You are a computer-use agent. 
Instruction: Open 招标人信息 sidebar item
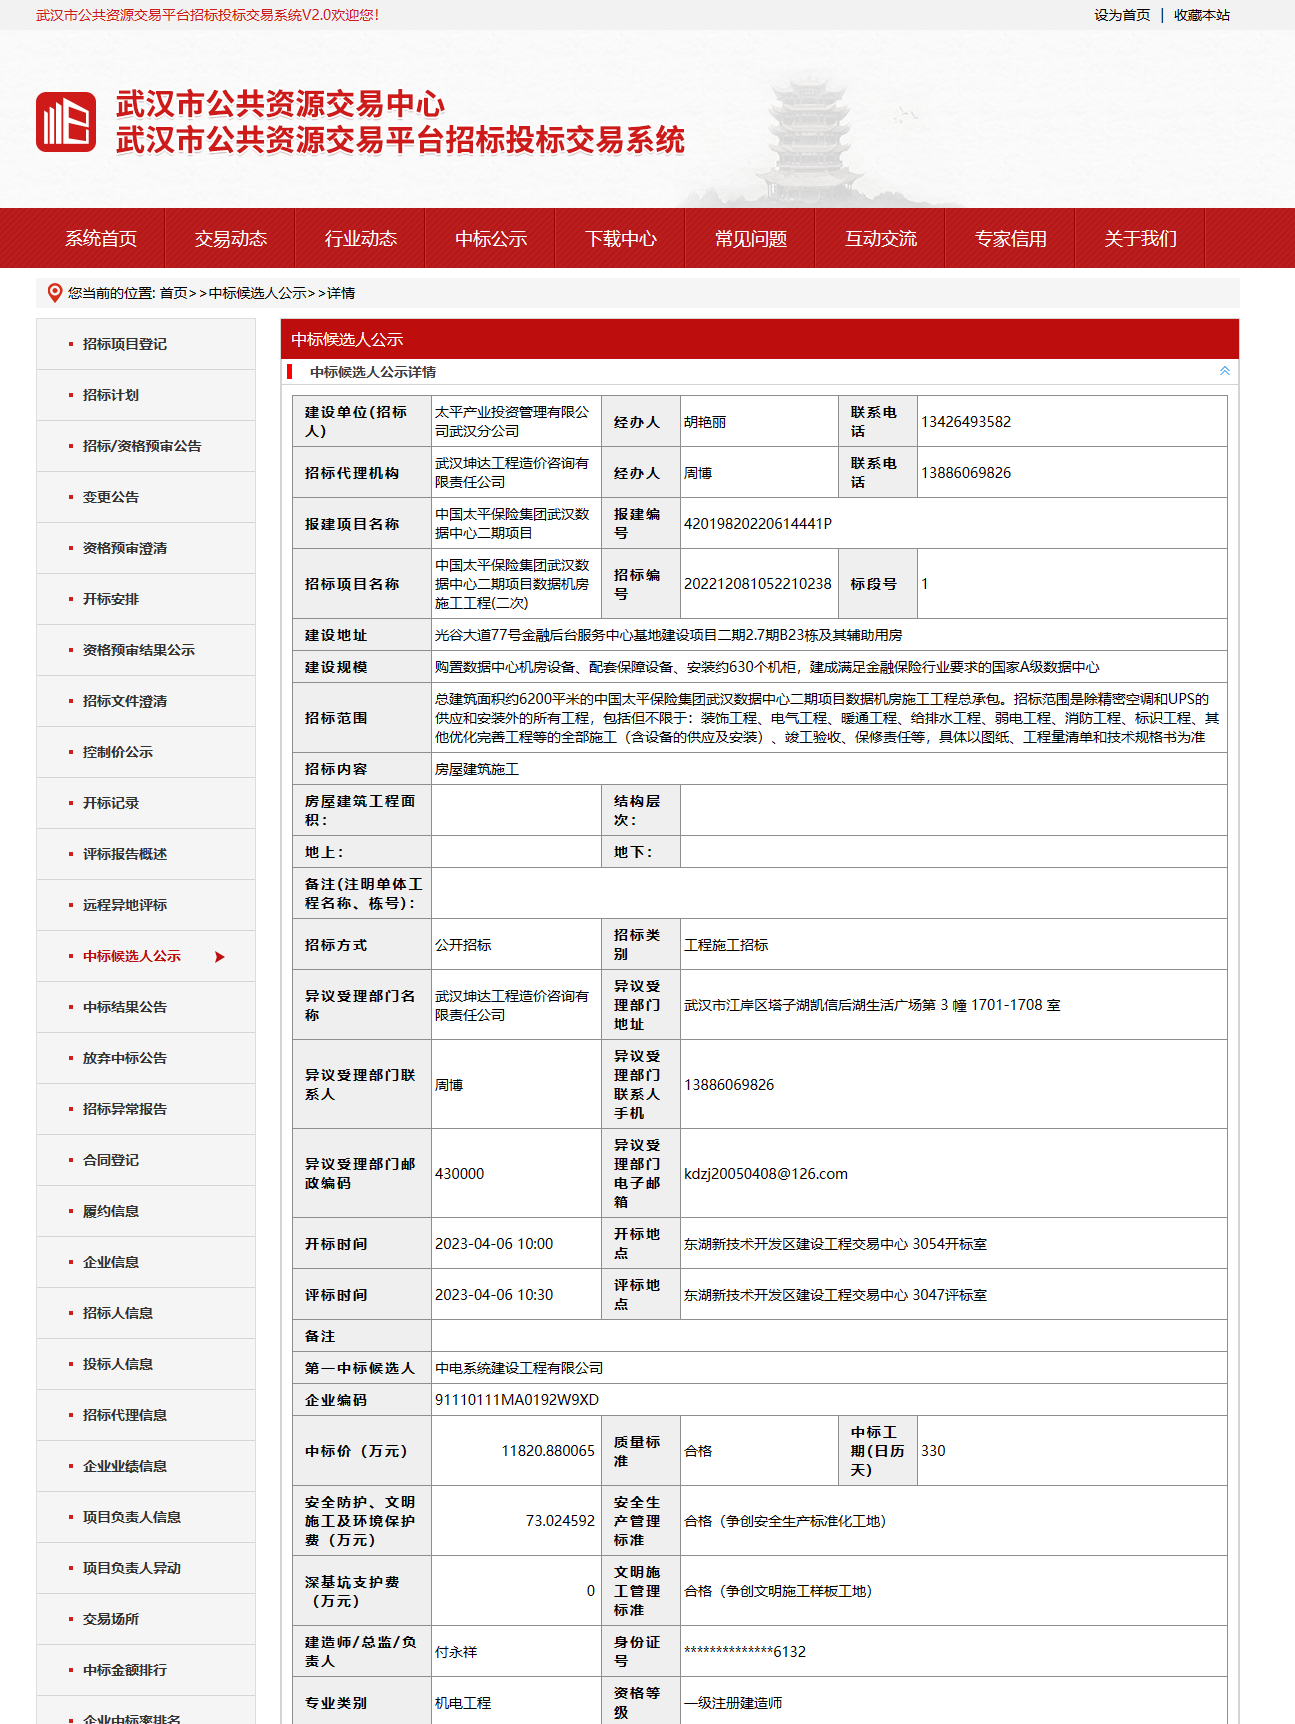coord(118,1313)
